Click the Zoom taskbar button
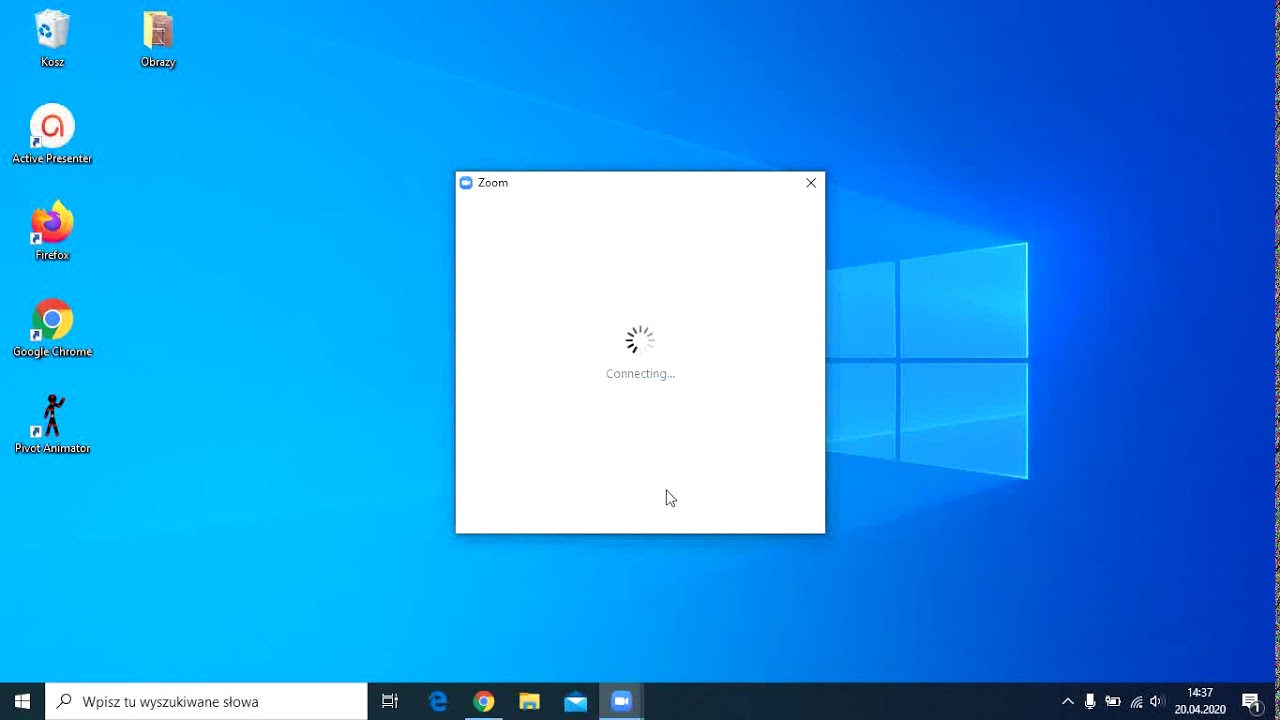 [622, 702]
